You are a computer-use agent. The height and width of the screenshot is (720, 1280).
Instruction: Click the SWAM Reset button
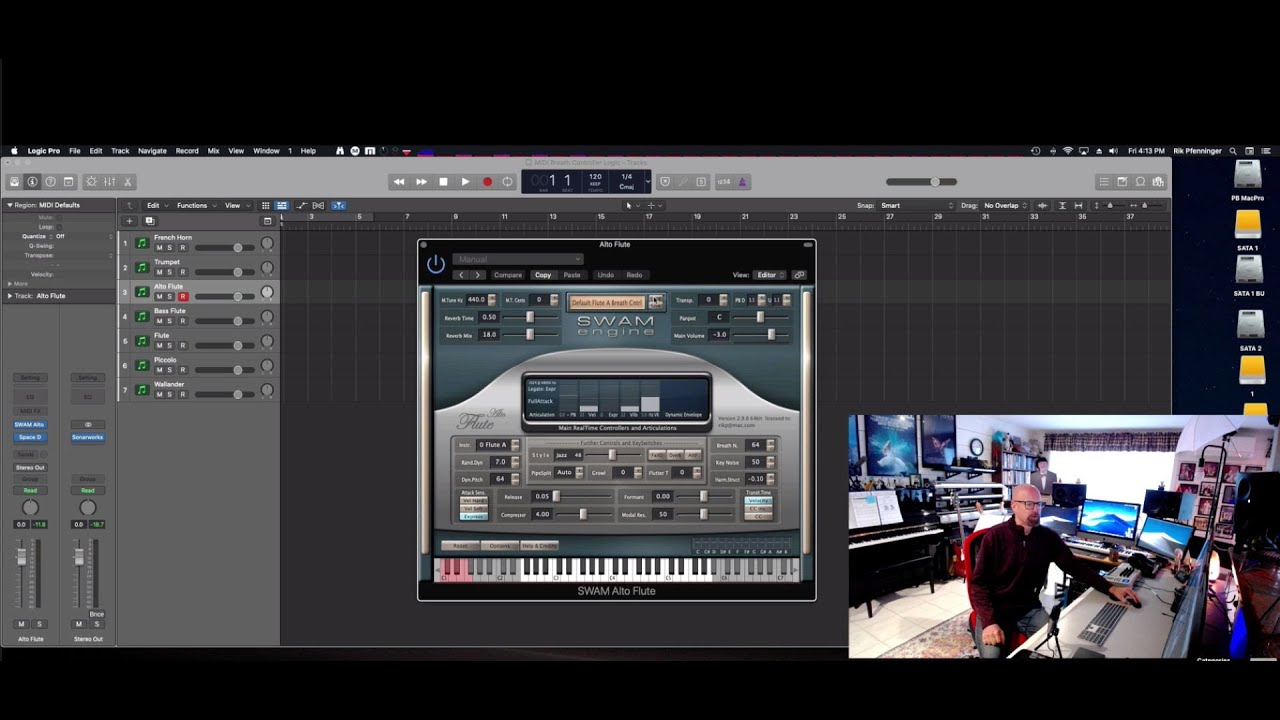point(460,546)
